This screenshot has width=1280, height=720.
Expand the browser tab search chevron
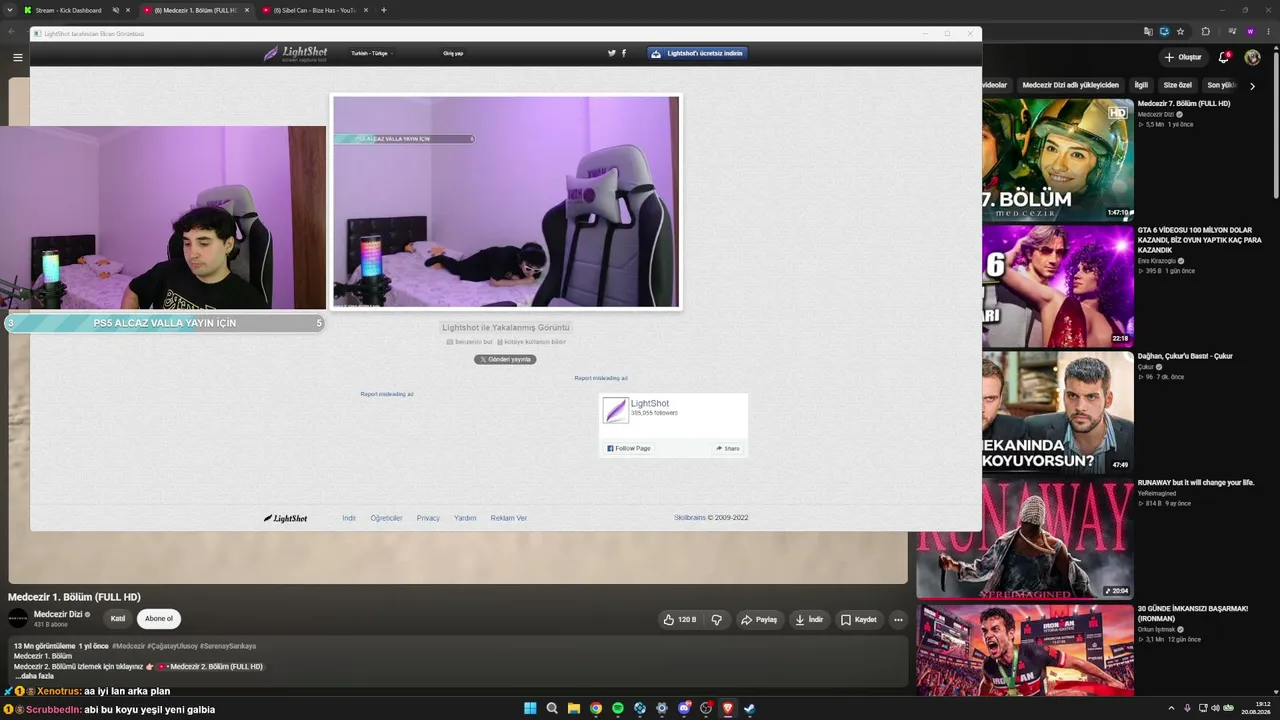(9, 10)
